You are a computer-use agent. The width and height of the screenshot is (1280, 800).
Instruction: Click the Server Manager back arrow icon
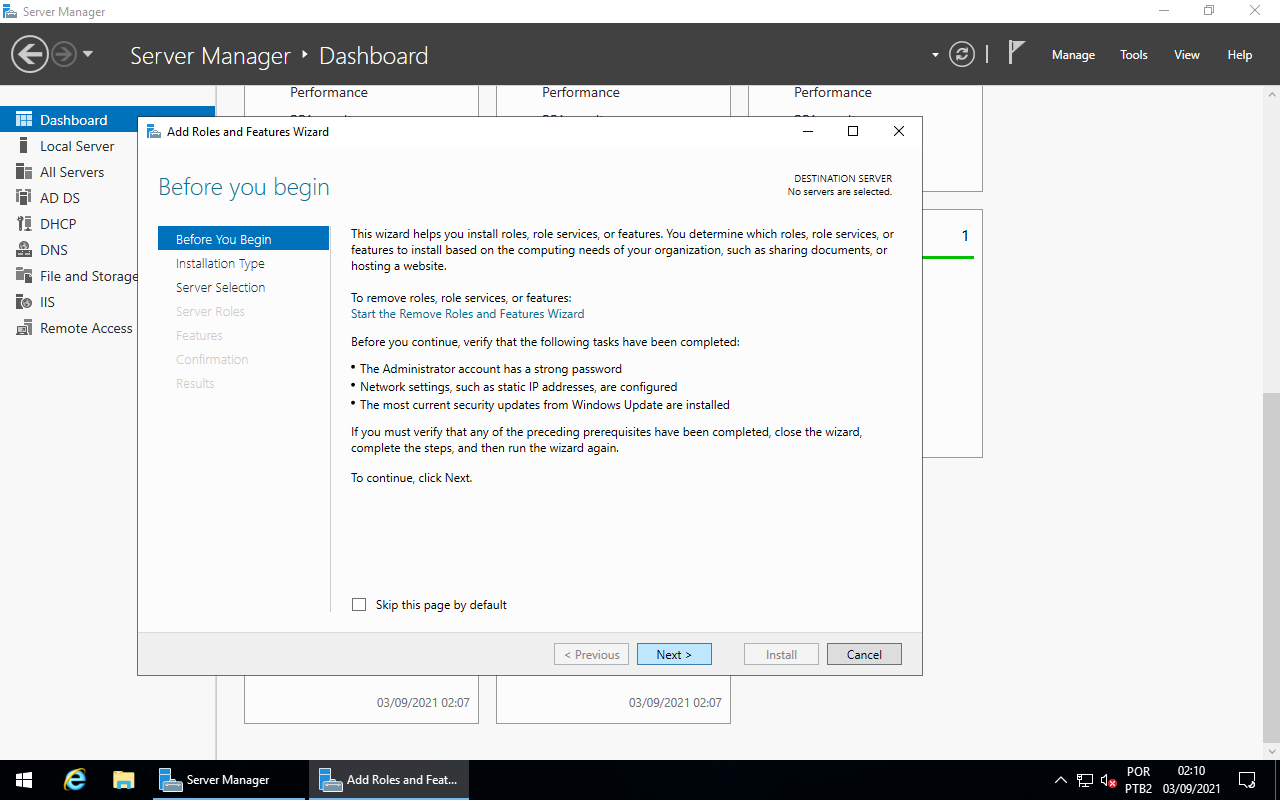coord(30,54)
